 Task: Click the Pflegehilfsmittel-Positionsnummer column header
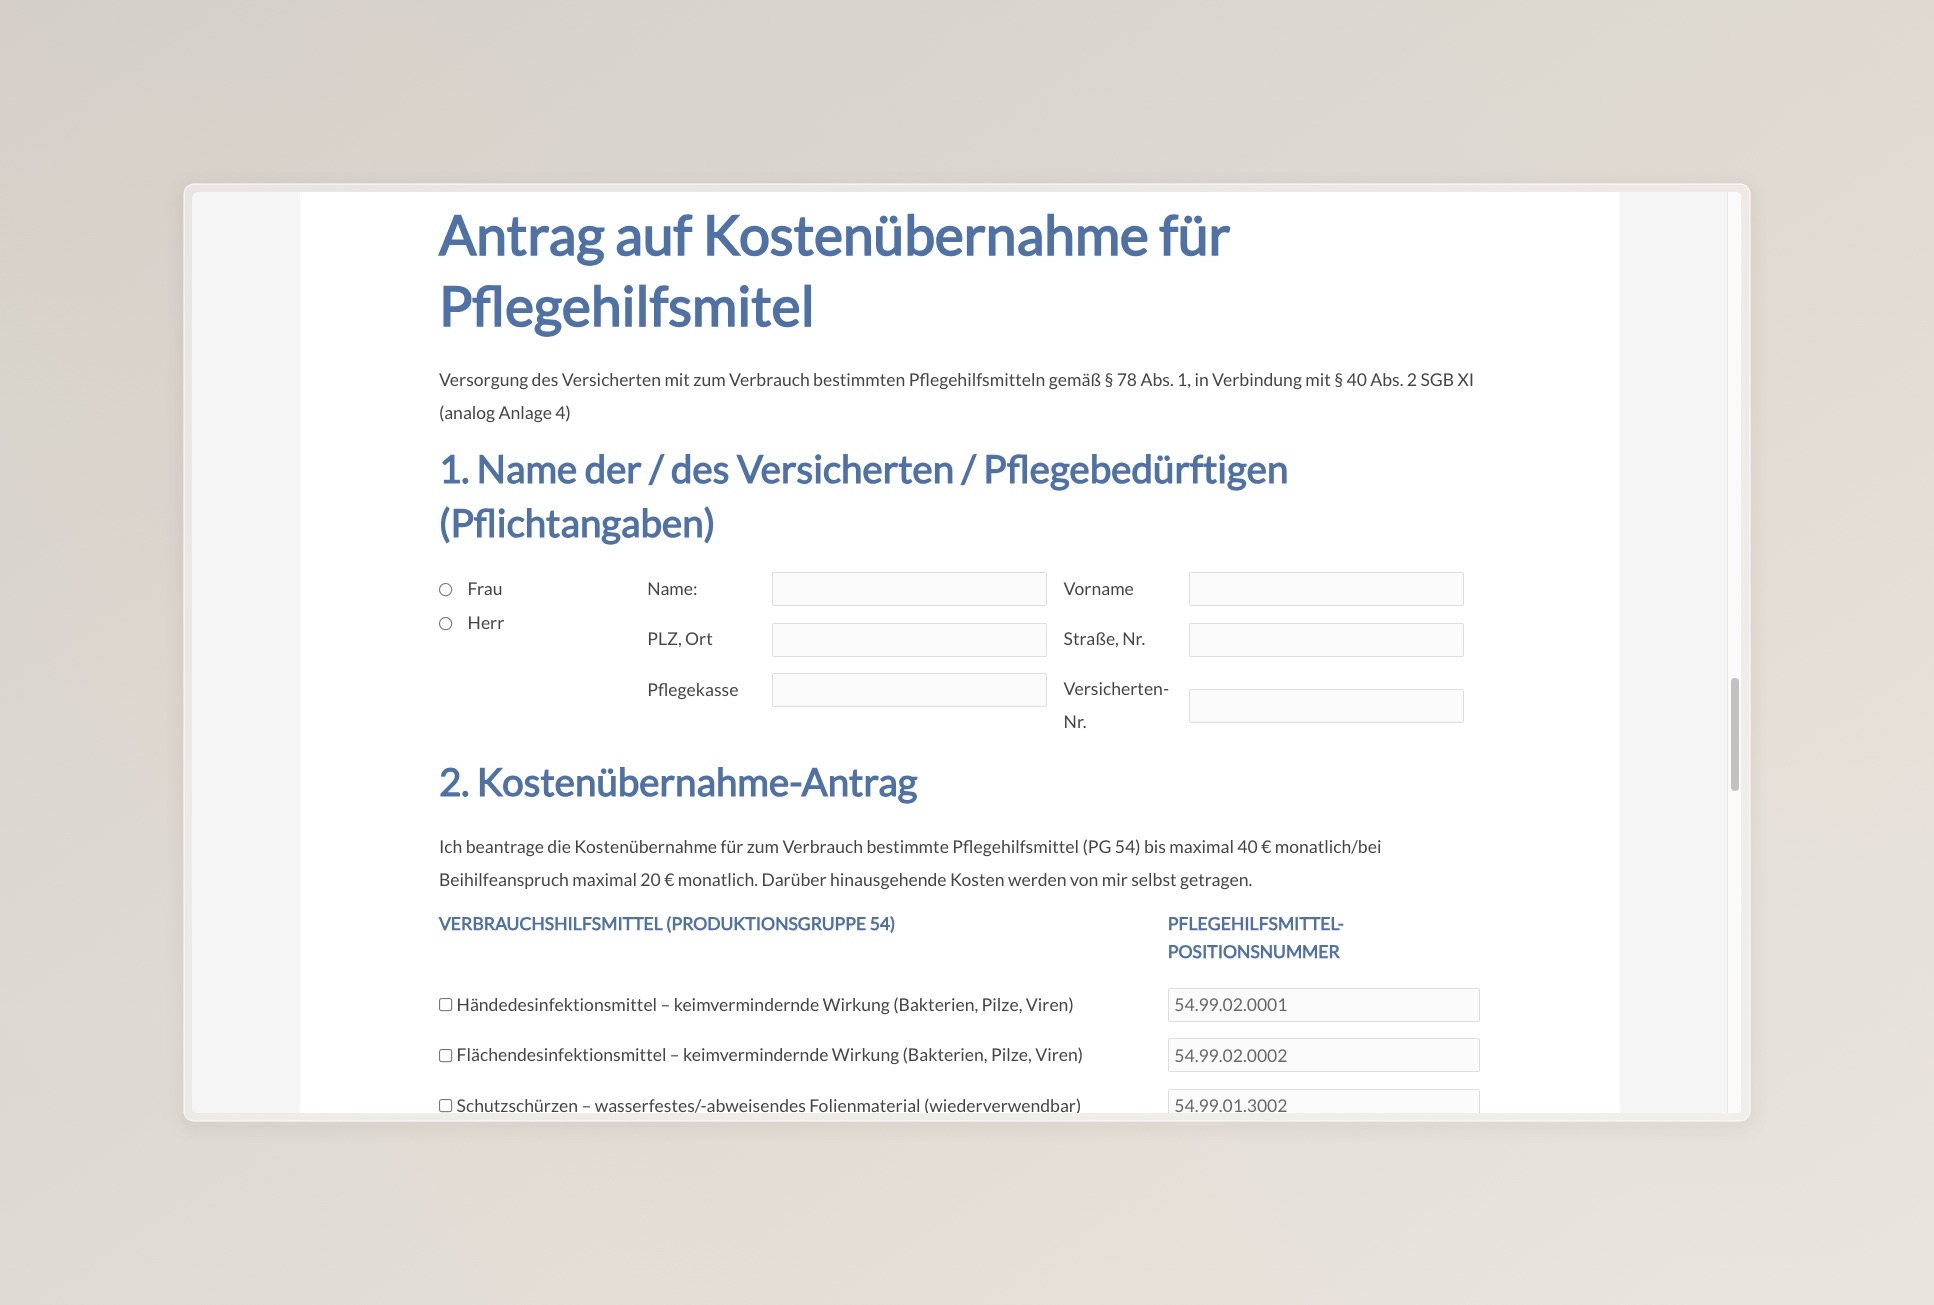point(1254,937)
